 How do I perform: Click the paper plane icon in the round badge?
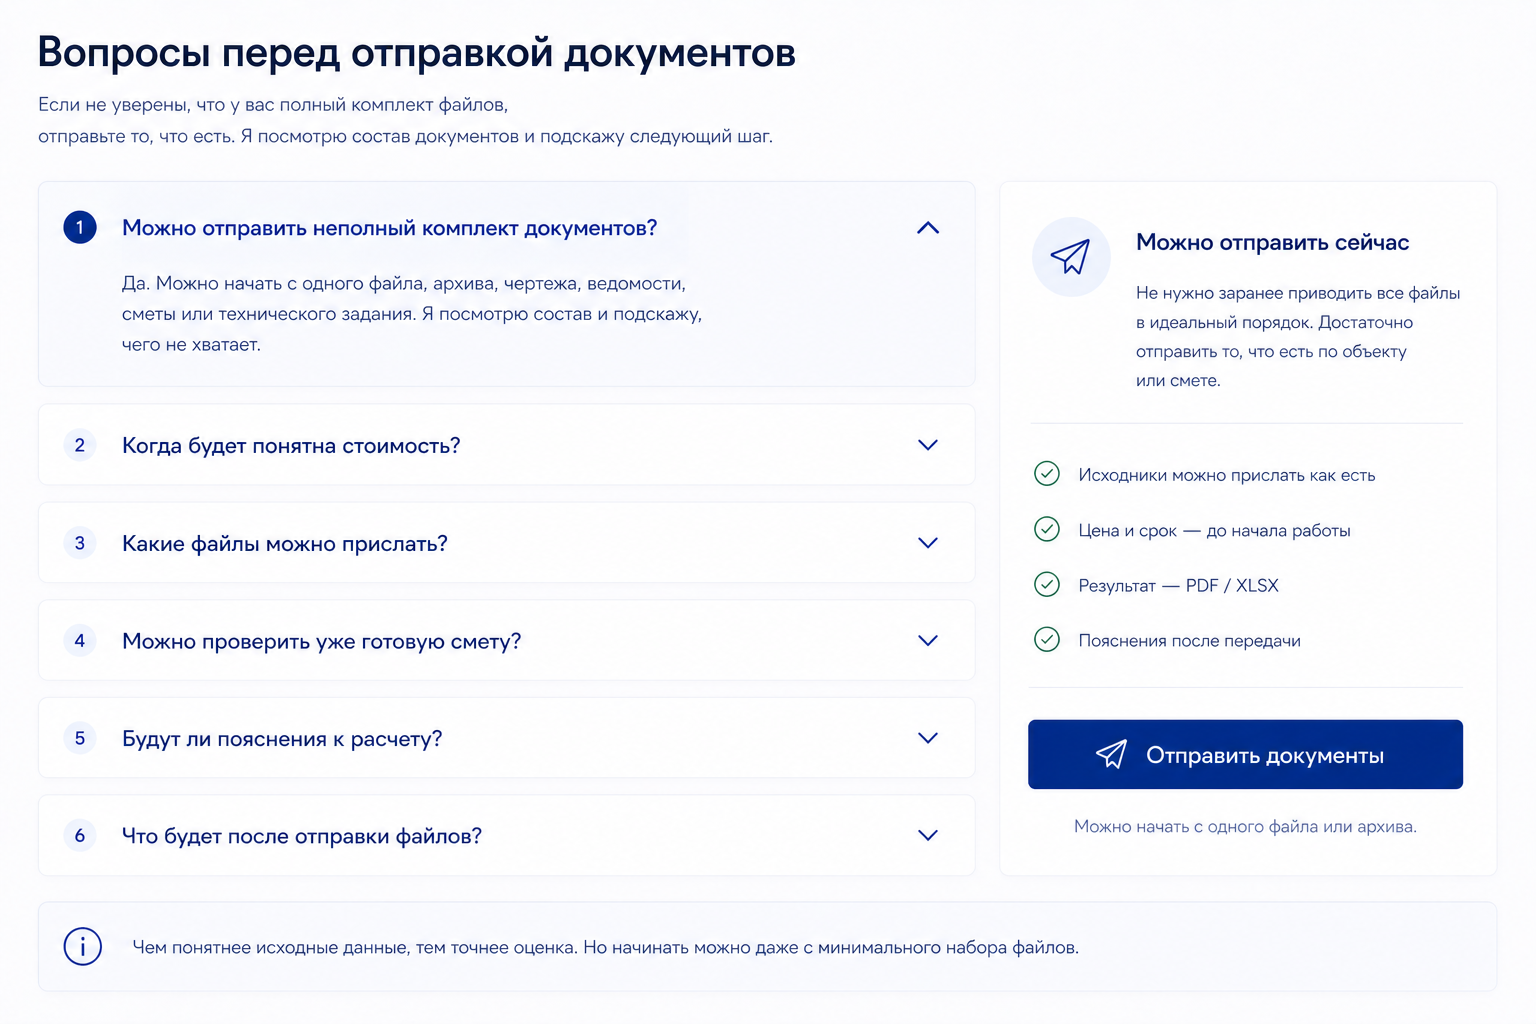tap(1070, 257)
